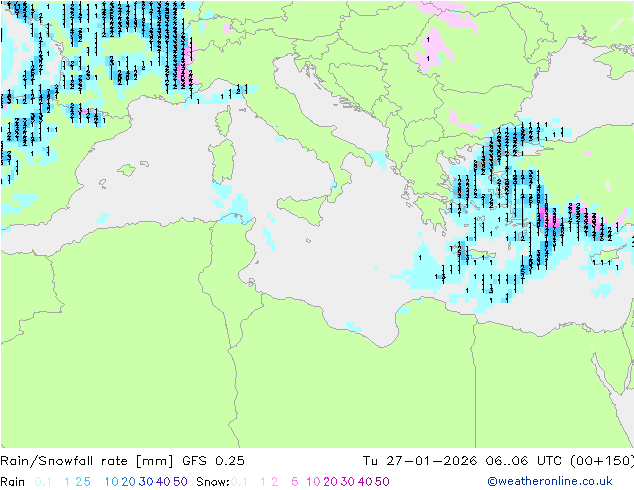Pick the Rain legend 30 value
Viewport: 634px width, 490px height.
pyautogui.click(x=146, y=482)
